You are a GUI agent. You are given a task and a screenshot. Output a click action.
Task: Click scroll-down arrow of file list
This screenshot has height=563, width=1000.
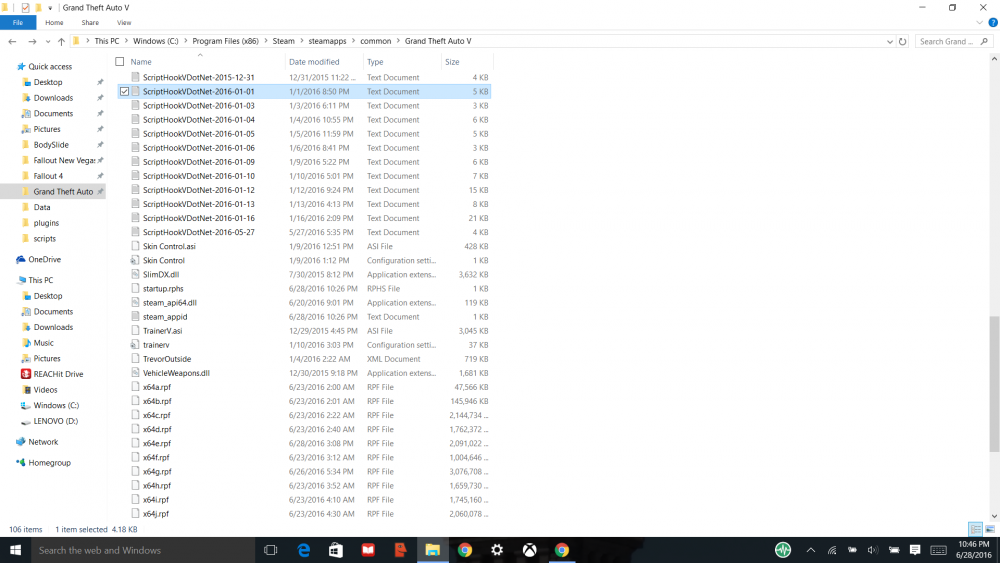[994, 516]
